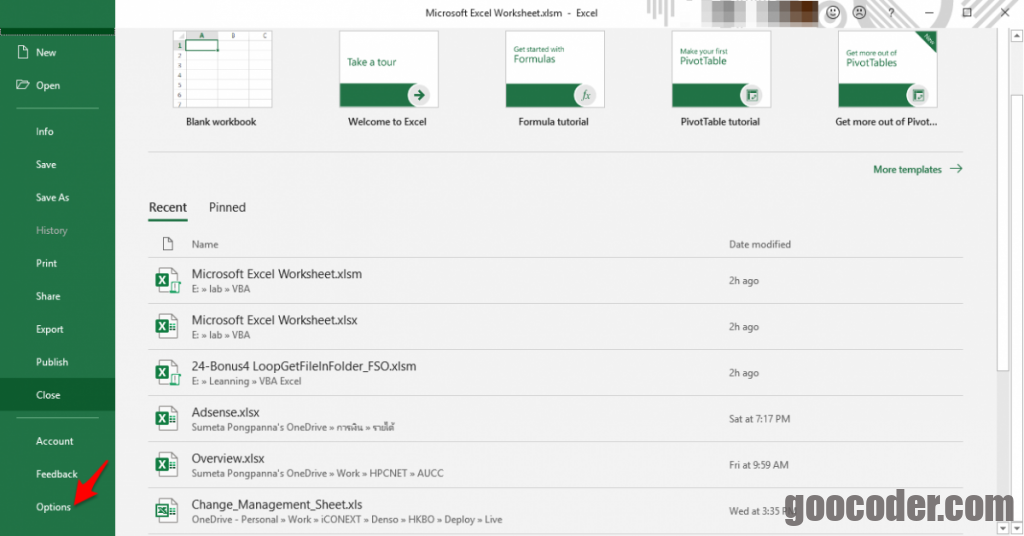The width and height of the screenshot is (1024, 536).
Task: Open the PivotTable tutorial template
Action: tap(721, 78)
